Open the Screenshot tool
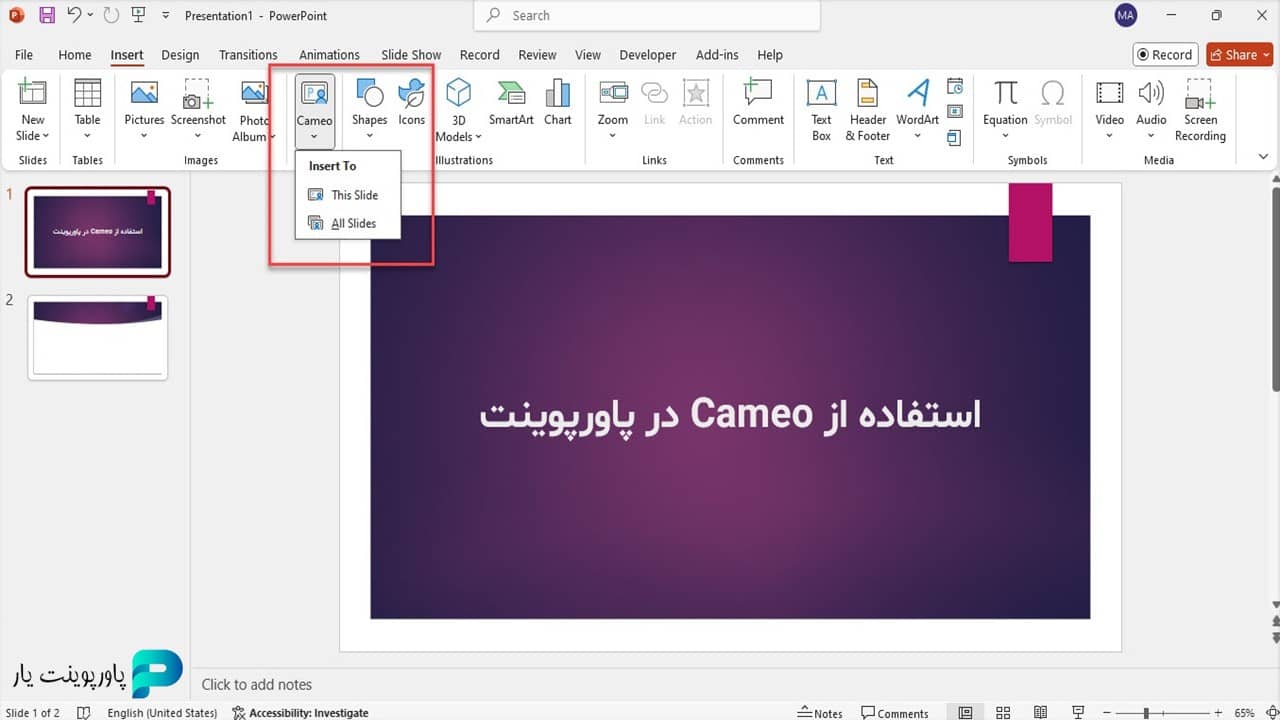The width and height of the screenshot is (1280, 720). click(198, 110)
